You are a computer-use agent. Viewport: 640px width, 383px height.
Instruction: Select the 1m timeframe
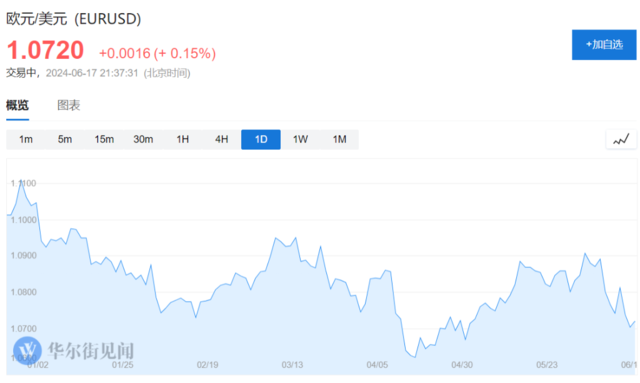pos(26,140)
